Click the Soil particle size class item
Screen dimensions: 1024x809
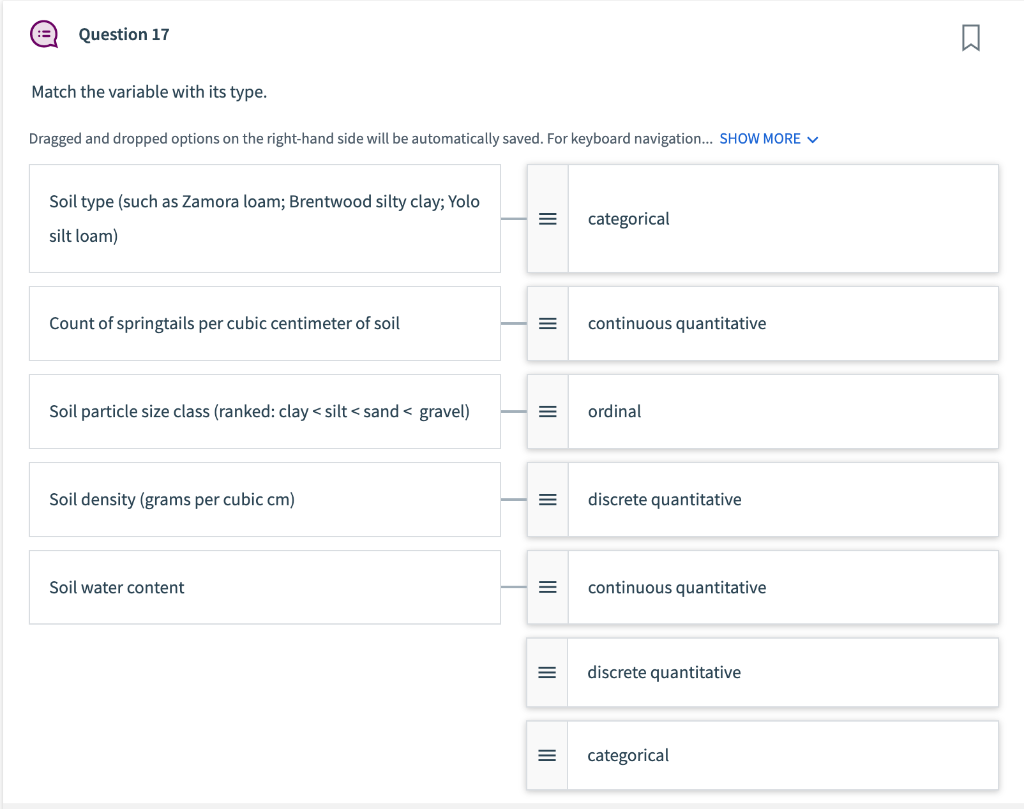pos(264,411)
